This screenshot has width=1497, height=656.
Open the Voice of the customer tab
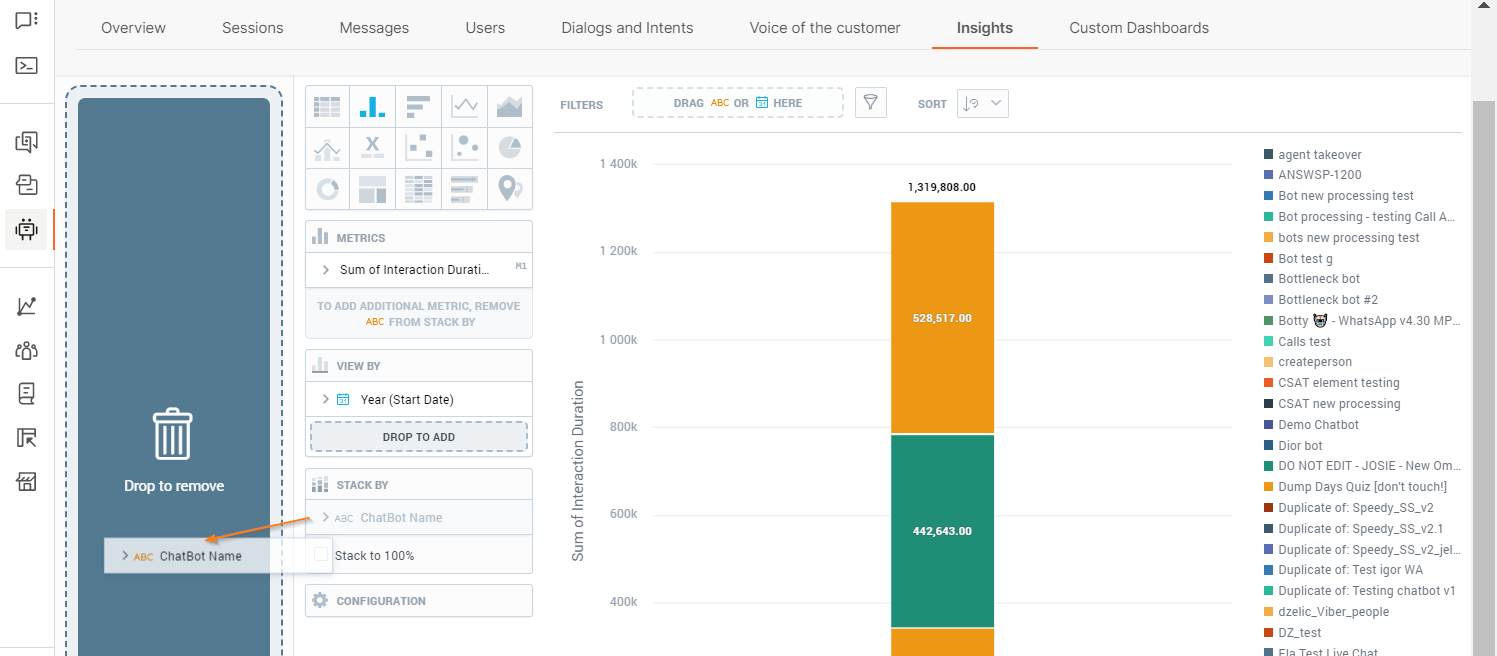(x=825, y=28)
